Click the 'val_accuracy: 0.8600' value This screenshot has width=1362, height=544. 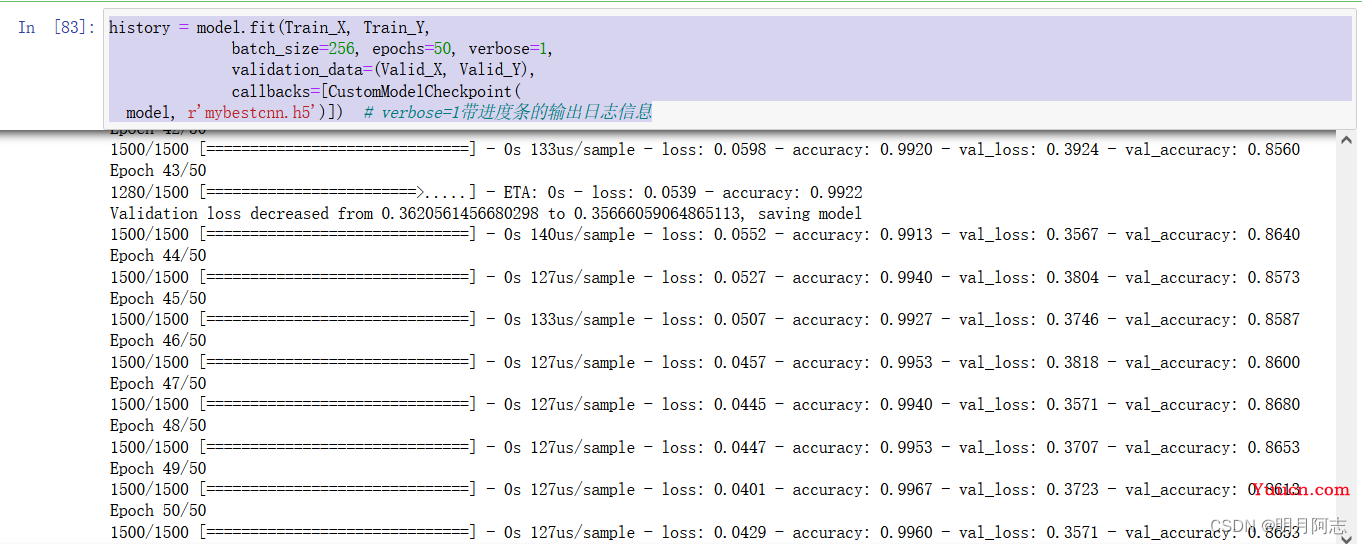(x=1212, y=362)
